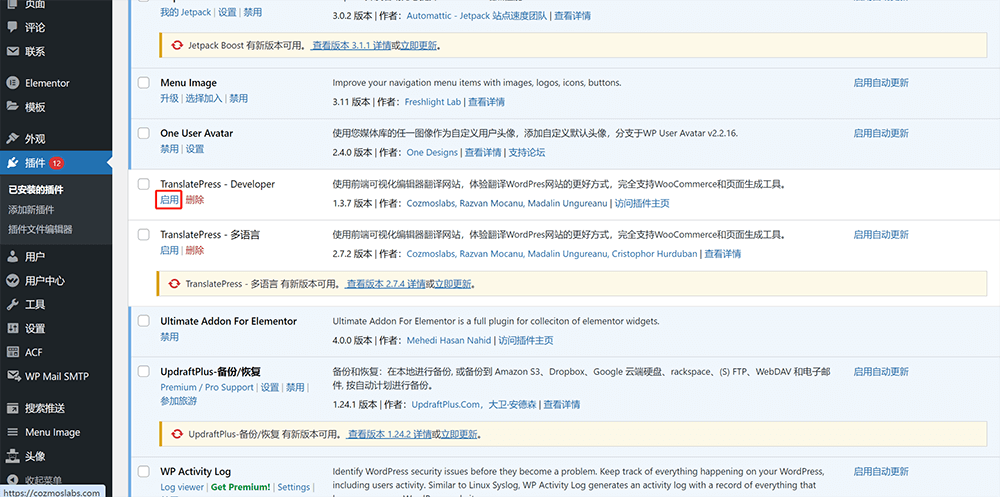Check the UpdraftPlus plugin checkbox
Viewport: 1000px width, 497px height.
144,371
